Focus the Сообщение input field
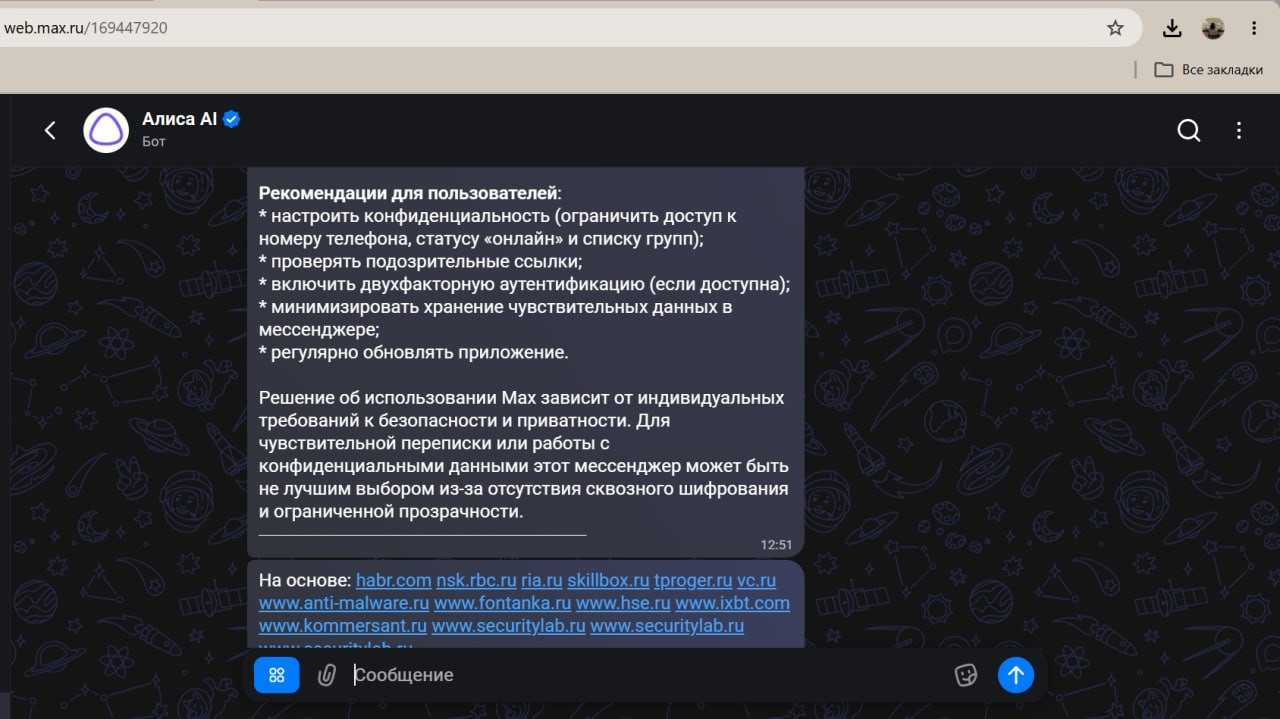Viewport: 1280px width, 719px height. [645, 675]
